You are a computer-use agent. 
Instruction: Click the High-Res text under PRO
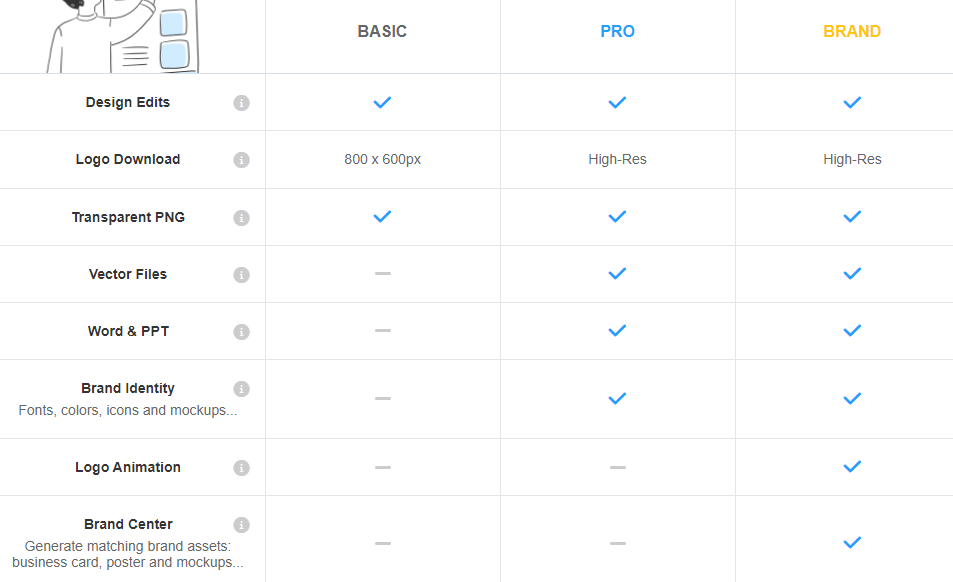click(x=618, y=159)
